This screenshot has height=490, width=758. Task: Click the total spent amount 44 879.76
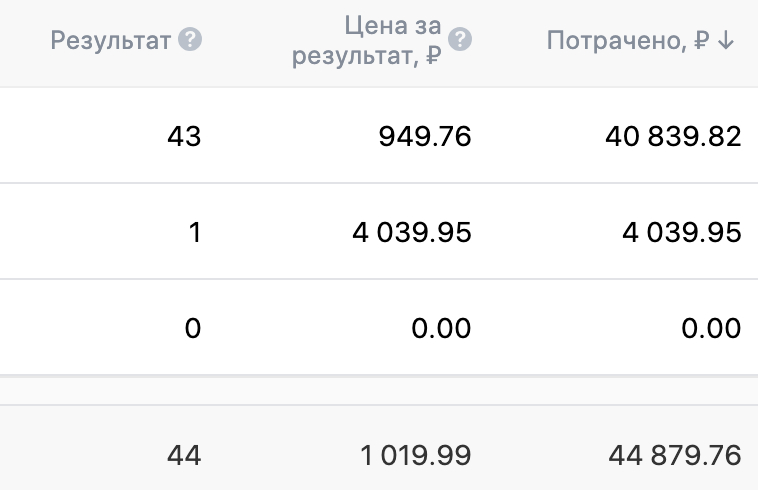675,456
